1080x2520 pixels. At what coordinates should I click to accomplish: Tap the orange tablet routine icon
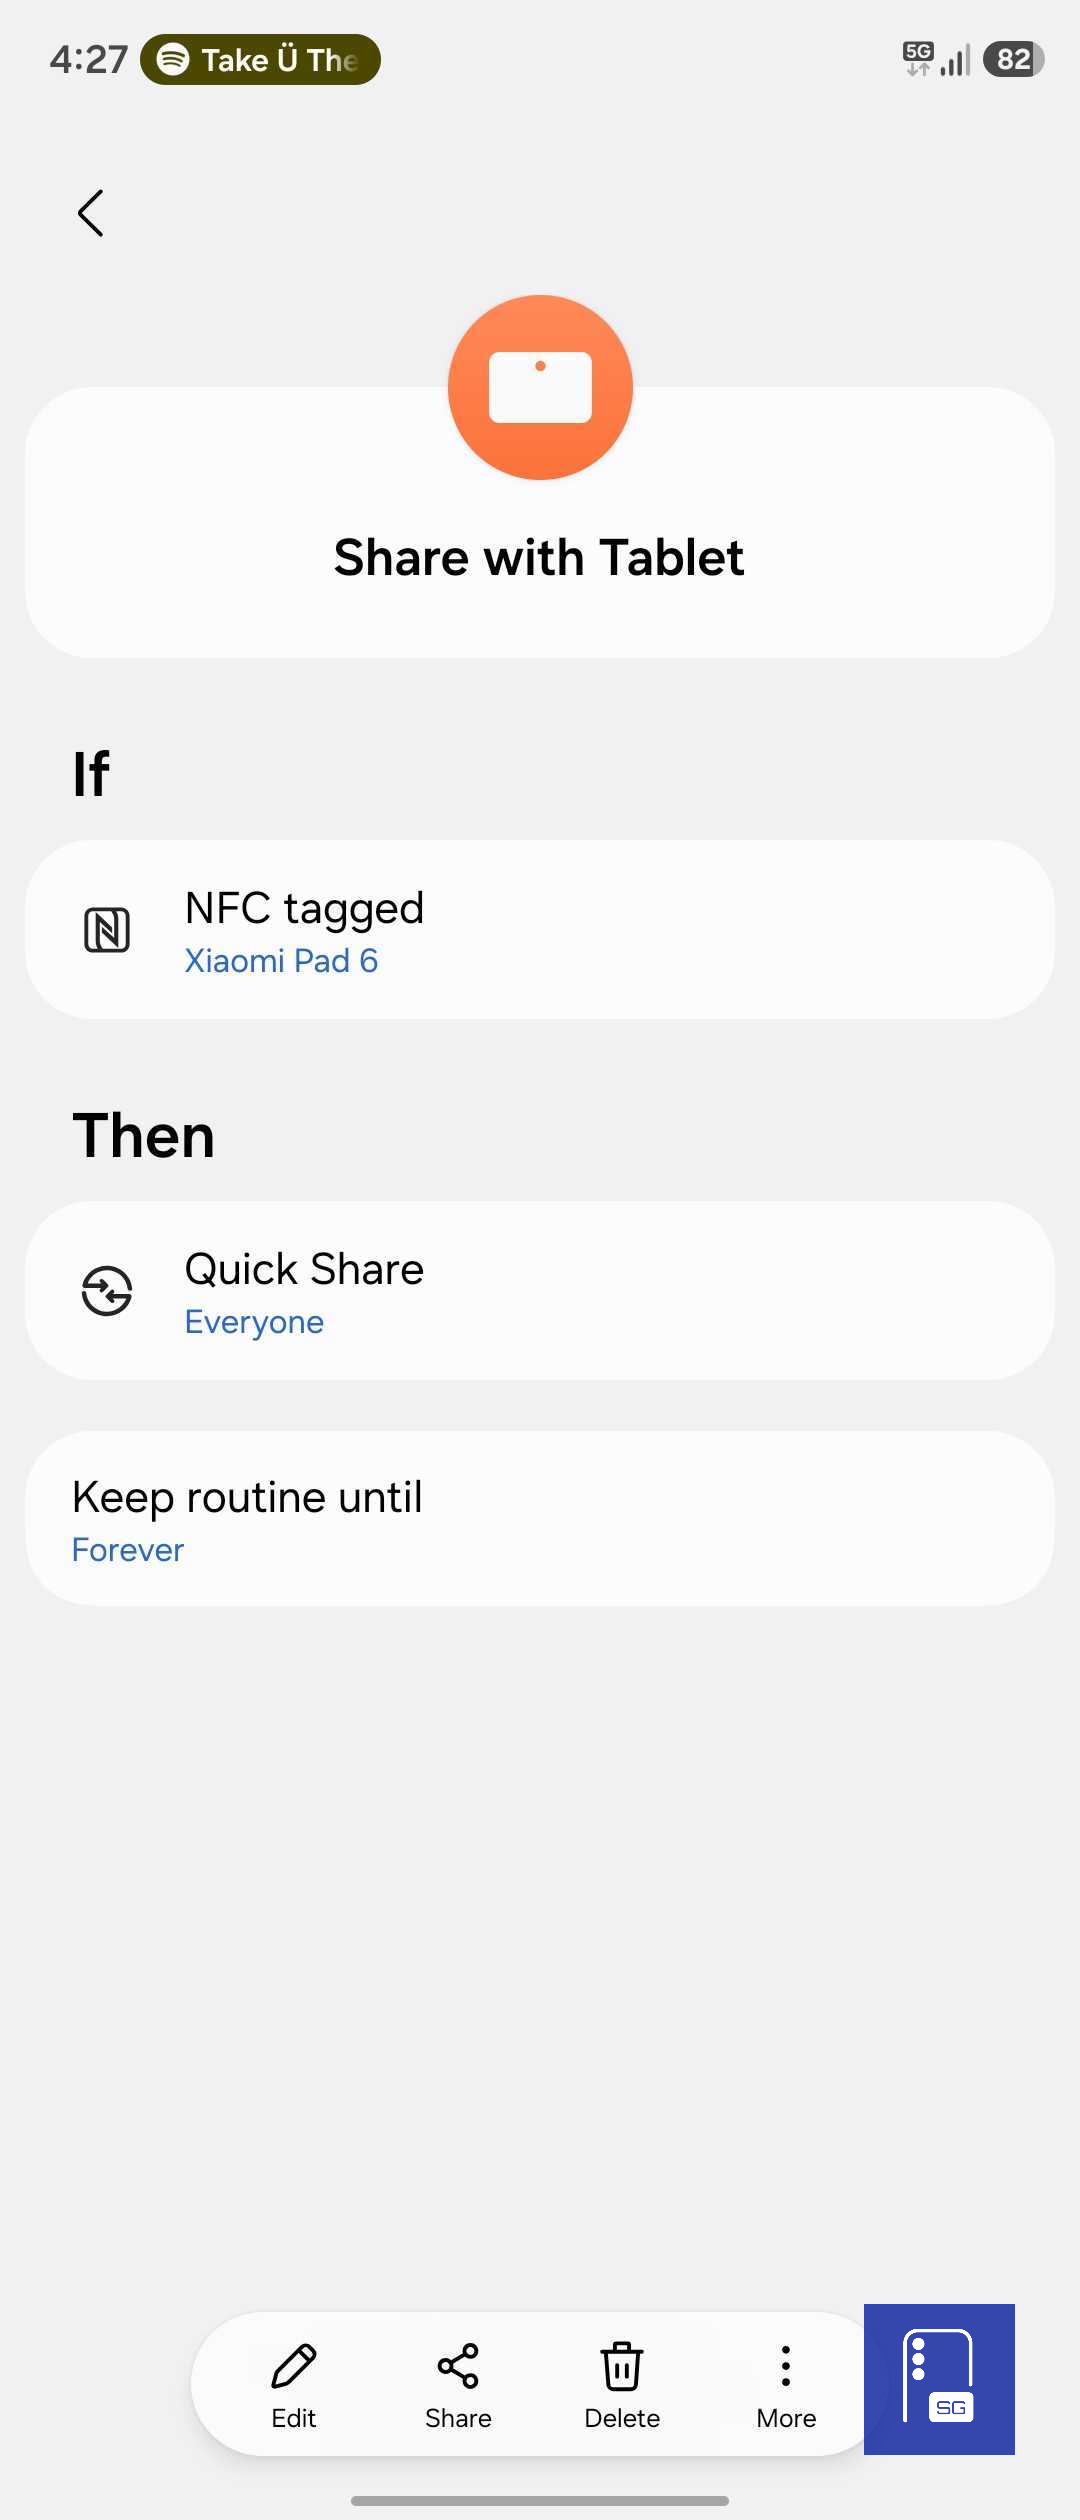click(540, 387)
